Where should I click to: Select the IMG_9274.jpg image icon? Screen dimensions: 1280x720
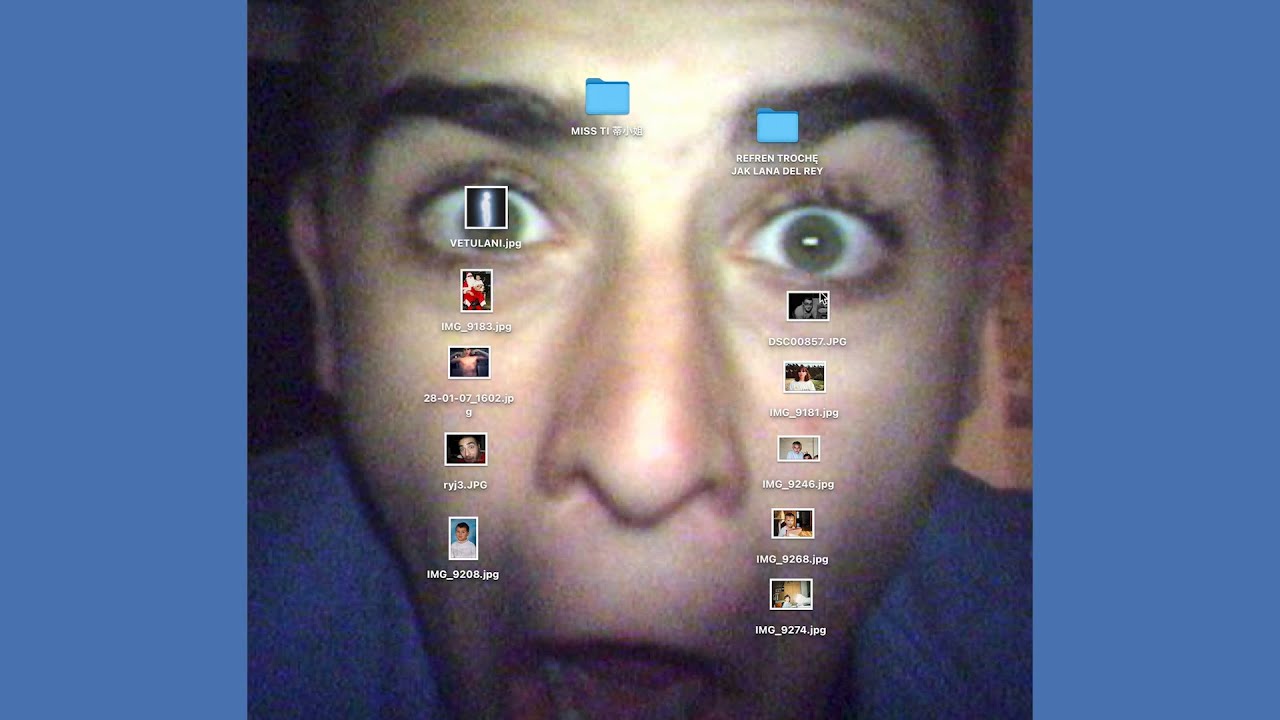(x=790, y=594)
